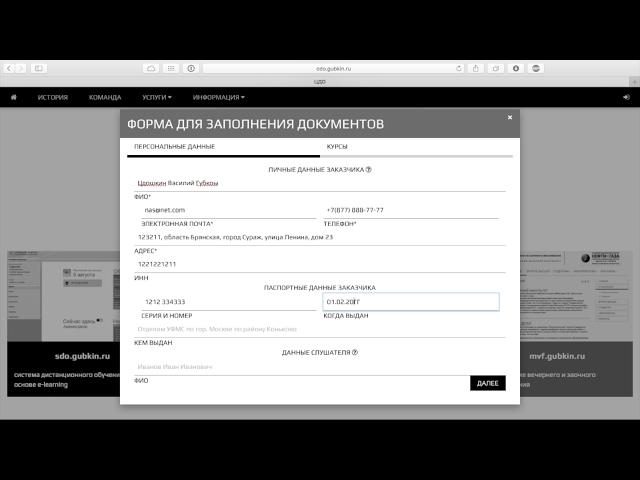640x480 pixels.
Task: Click the Safari back arrow
Action: [9, 68]
